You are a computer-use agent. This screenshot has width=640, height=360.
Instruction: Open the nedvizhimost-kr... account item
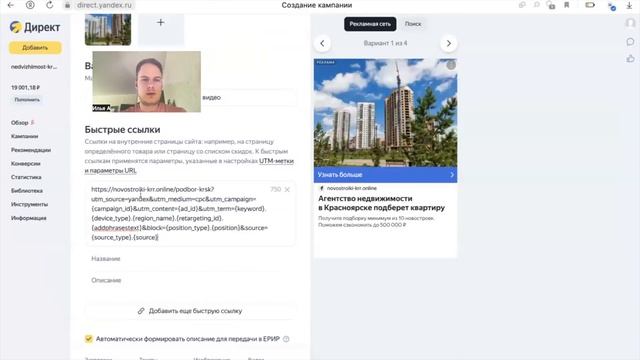[x=34, y=67]
